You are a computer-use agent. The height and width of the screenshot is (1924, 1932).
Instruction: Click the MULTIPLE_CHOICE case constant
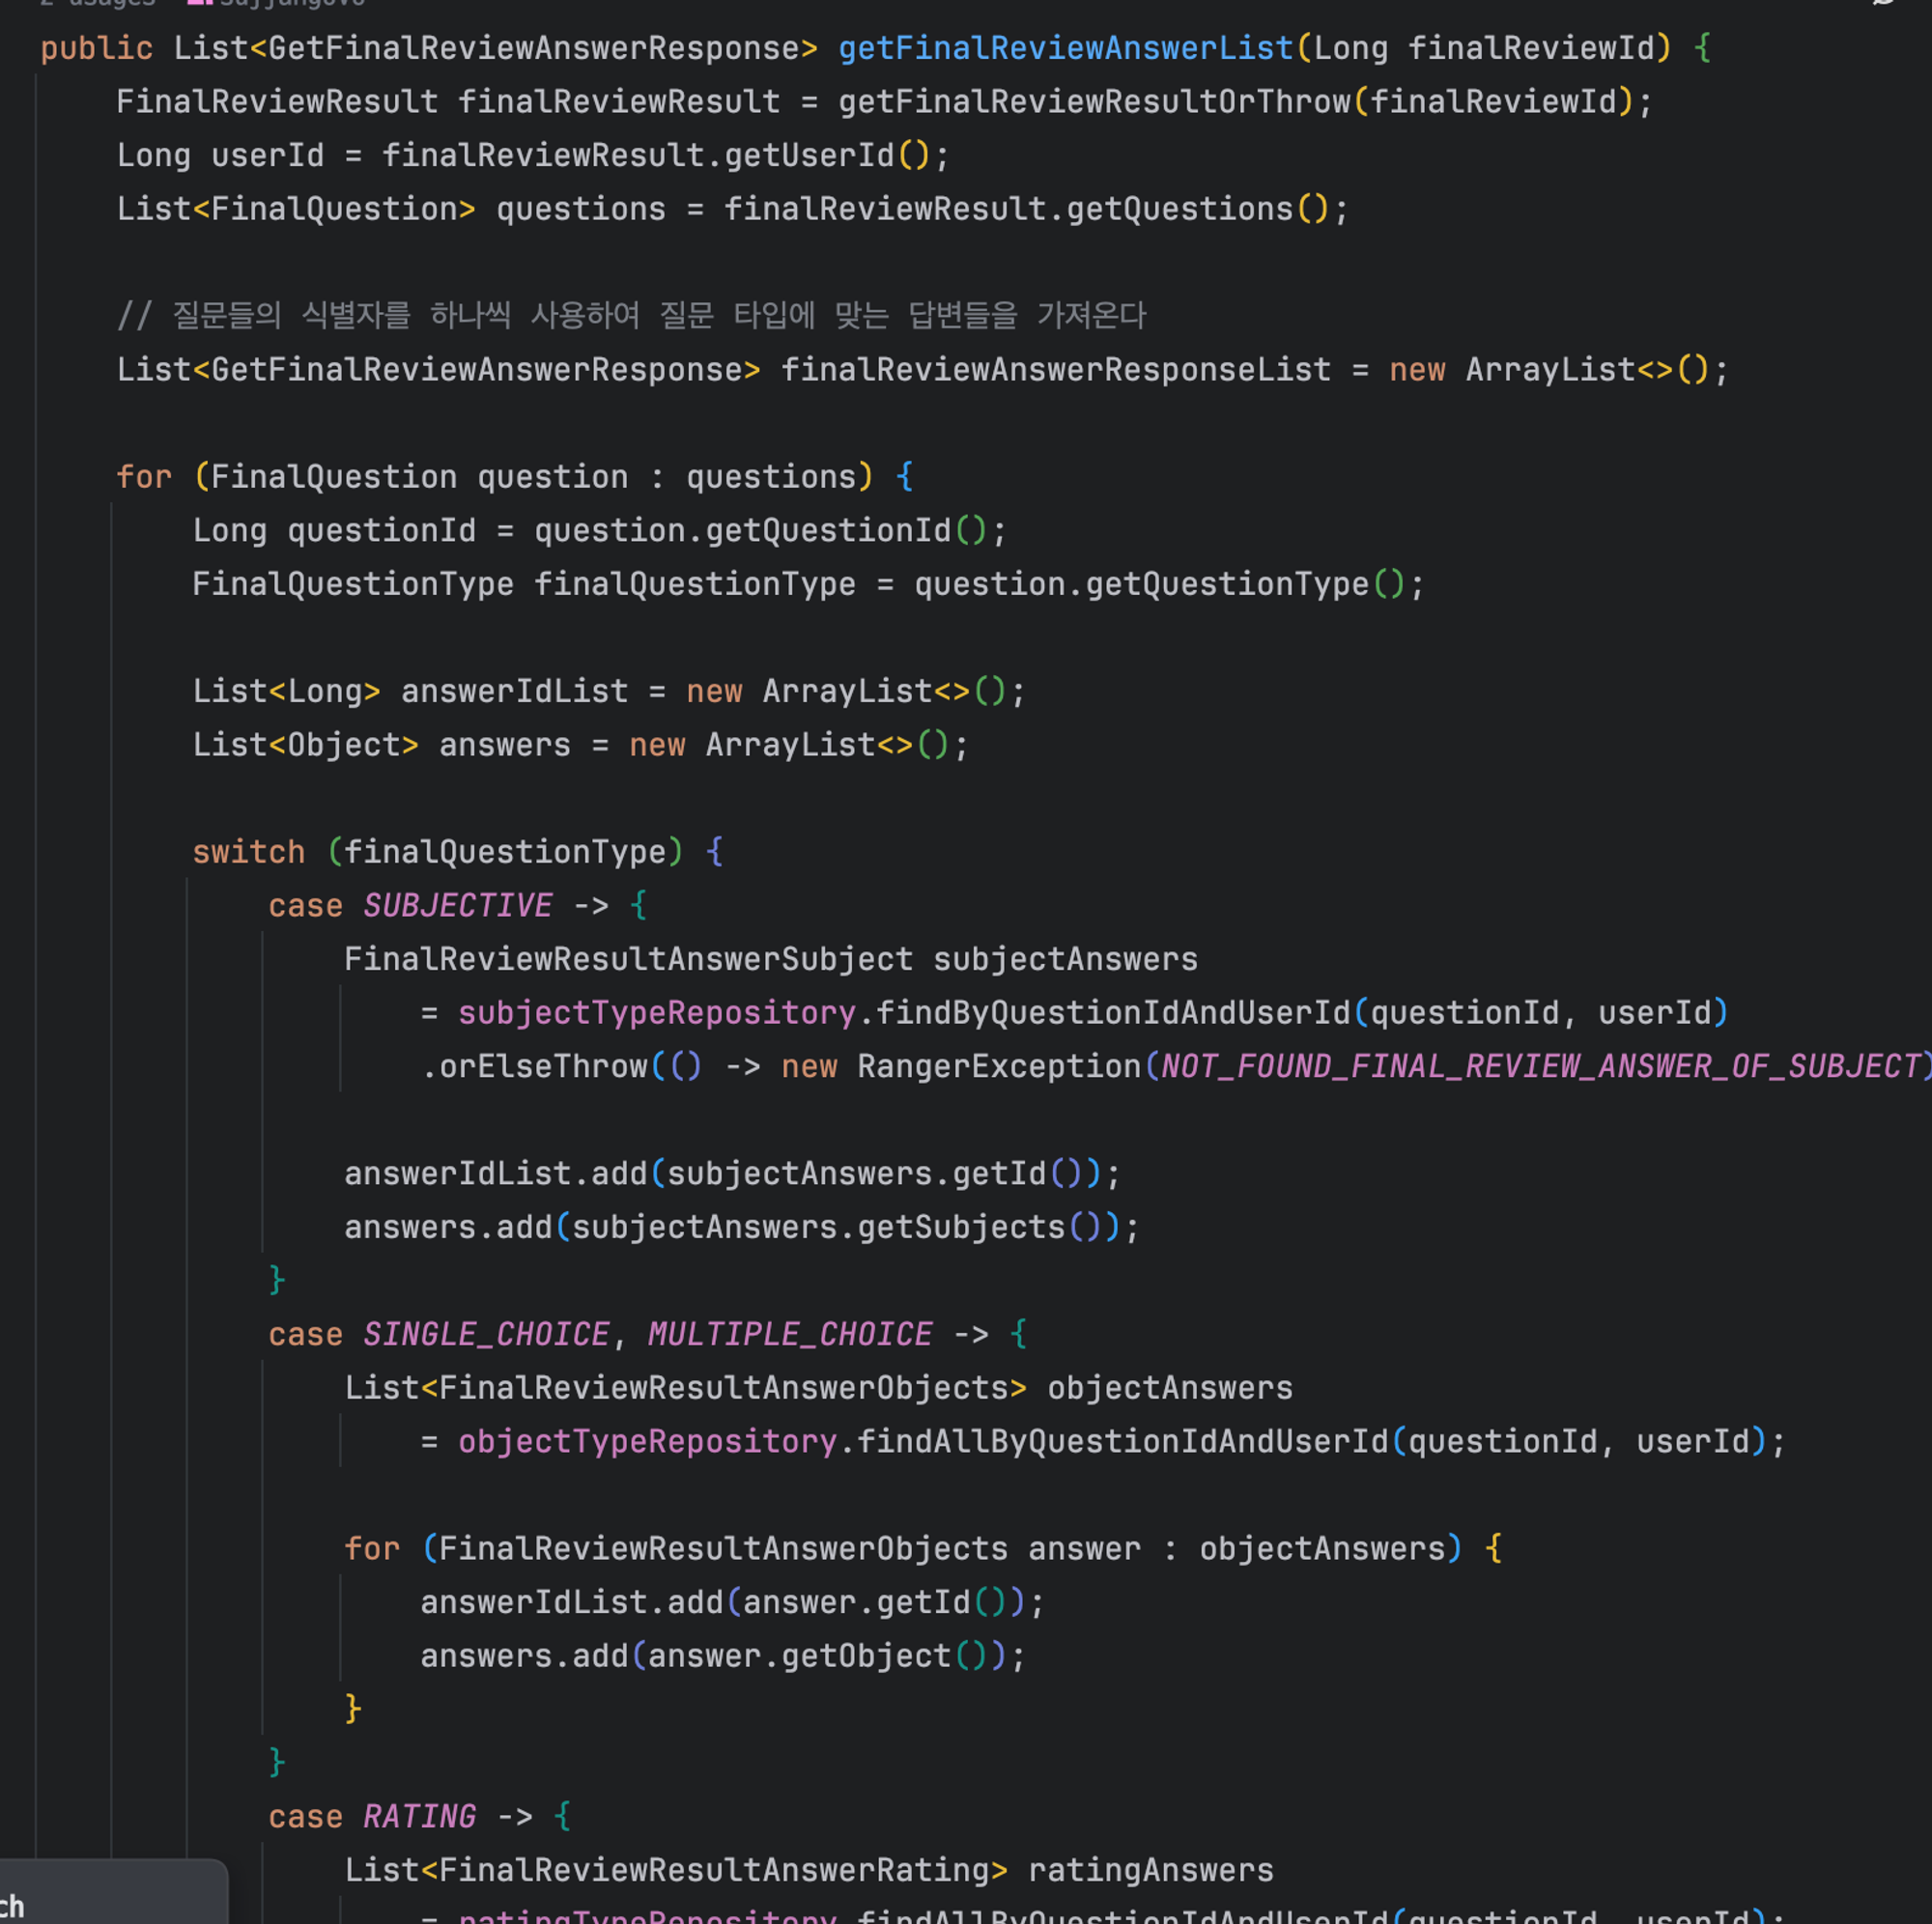tap(789, 1335)
